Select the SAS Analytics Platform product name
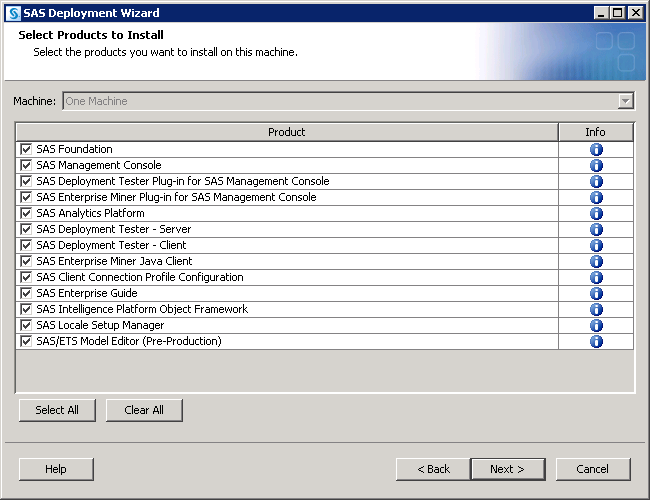650x500 pixels. 90,213
